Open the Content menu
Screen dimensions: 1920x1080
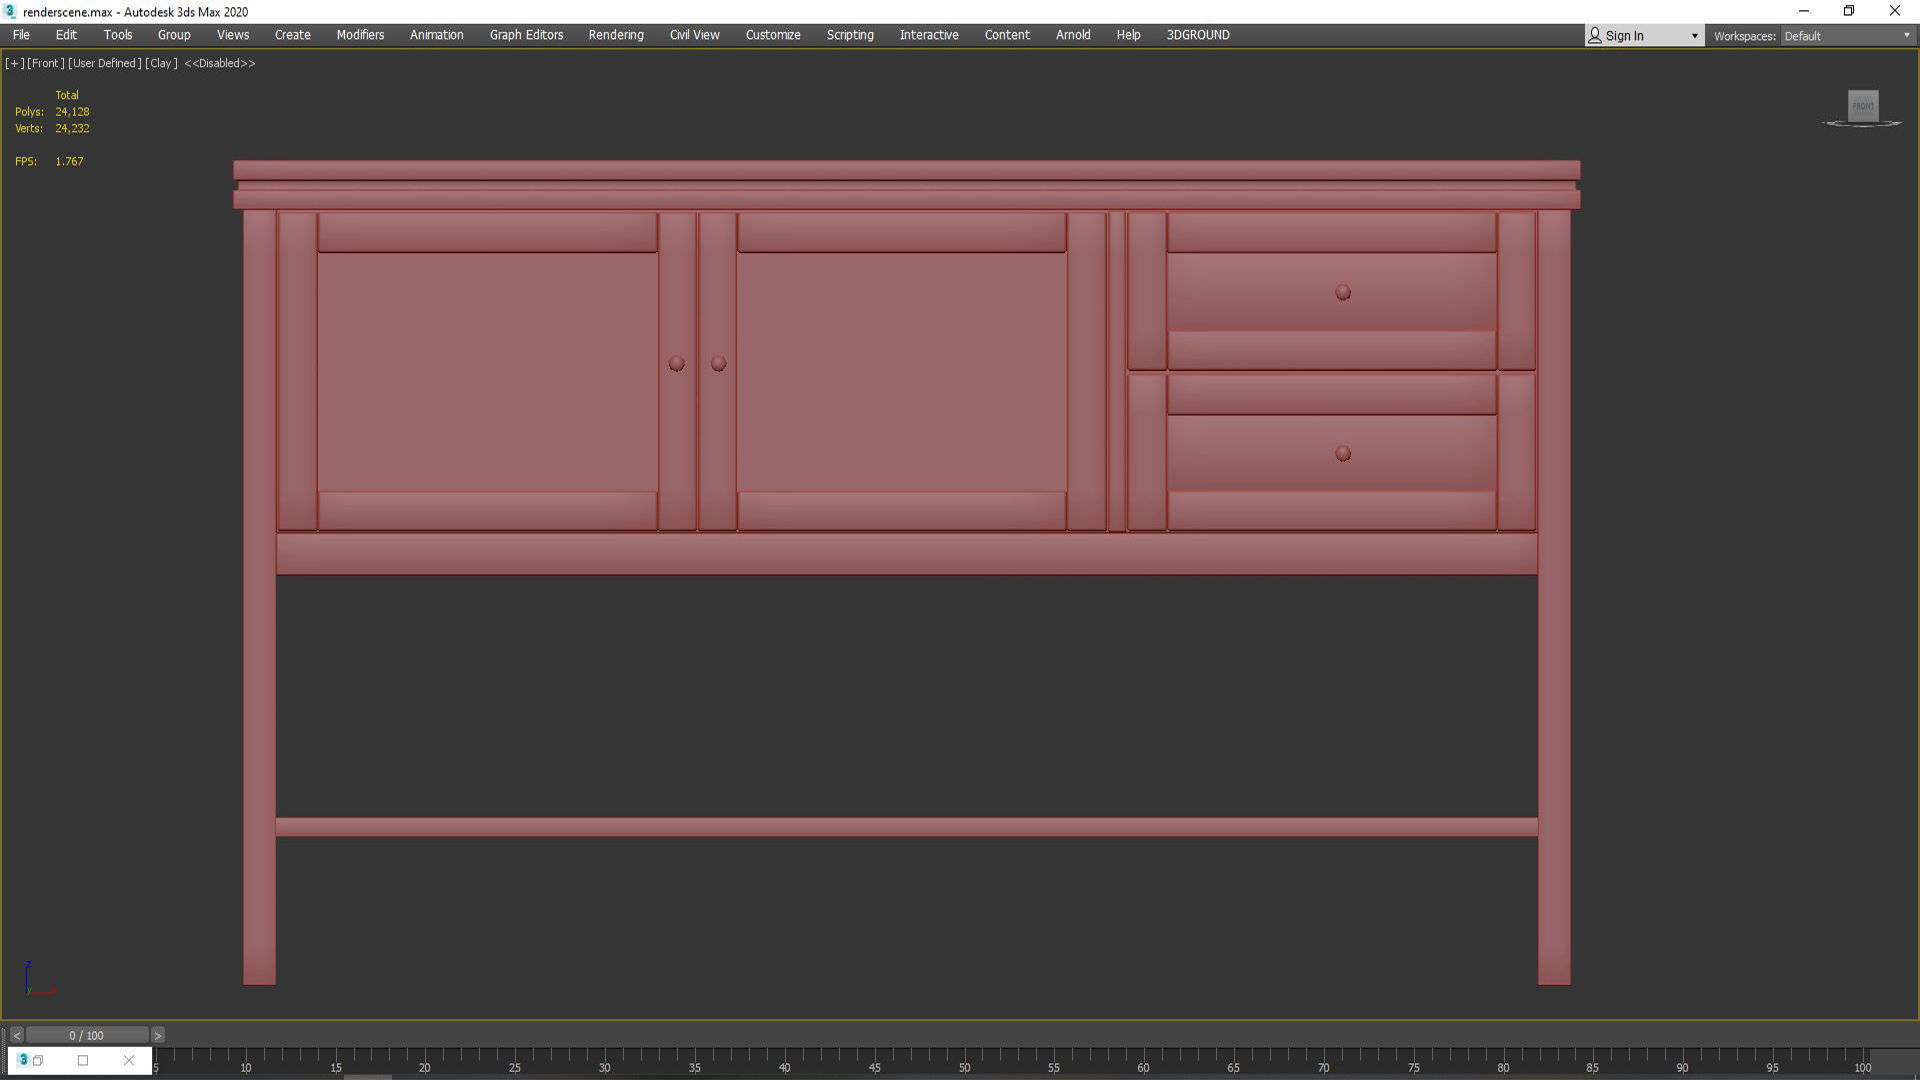[x=1007, y=35]
